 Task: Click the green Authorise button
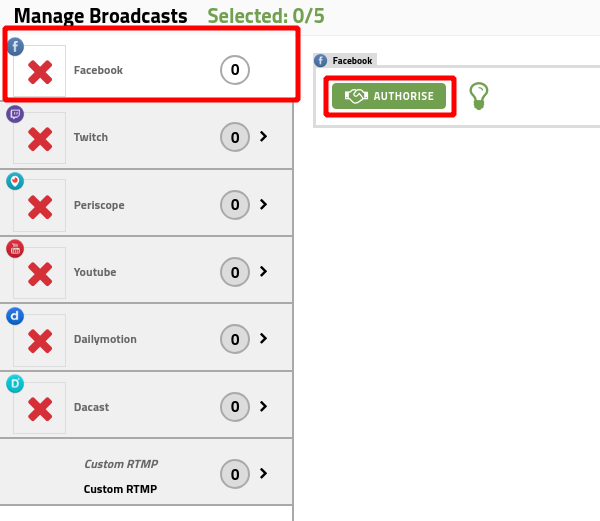389,96
